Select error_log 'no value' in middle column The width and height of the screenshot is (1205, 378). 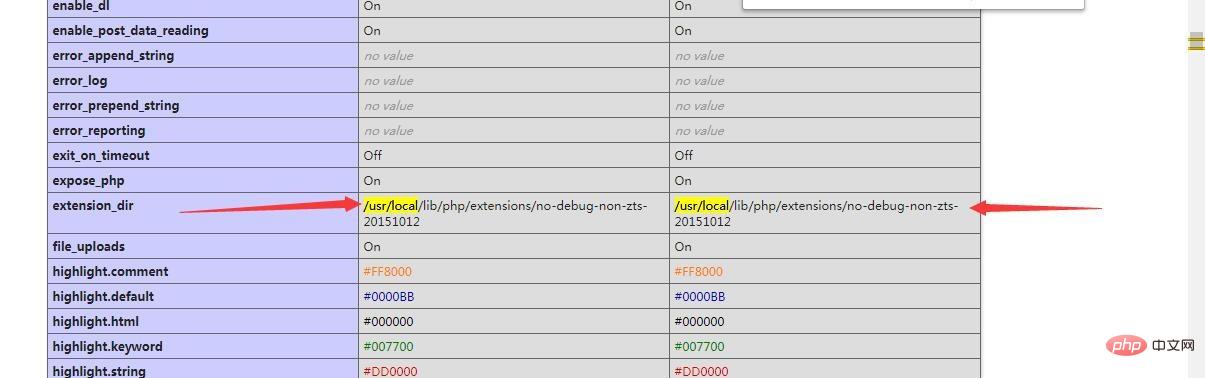click(x=388, y=81)
